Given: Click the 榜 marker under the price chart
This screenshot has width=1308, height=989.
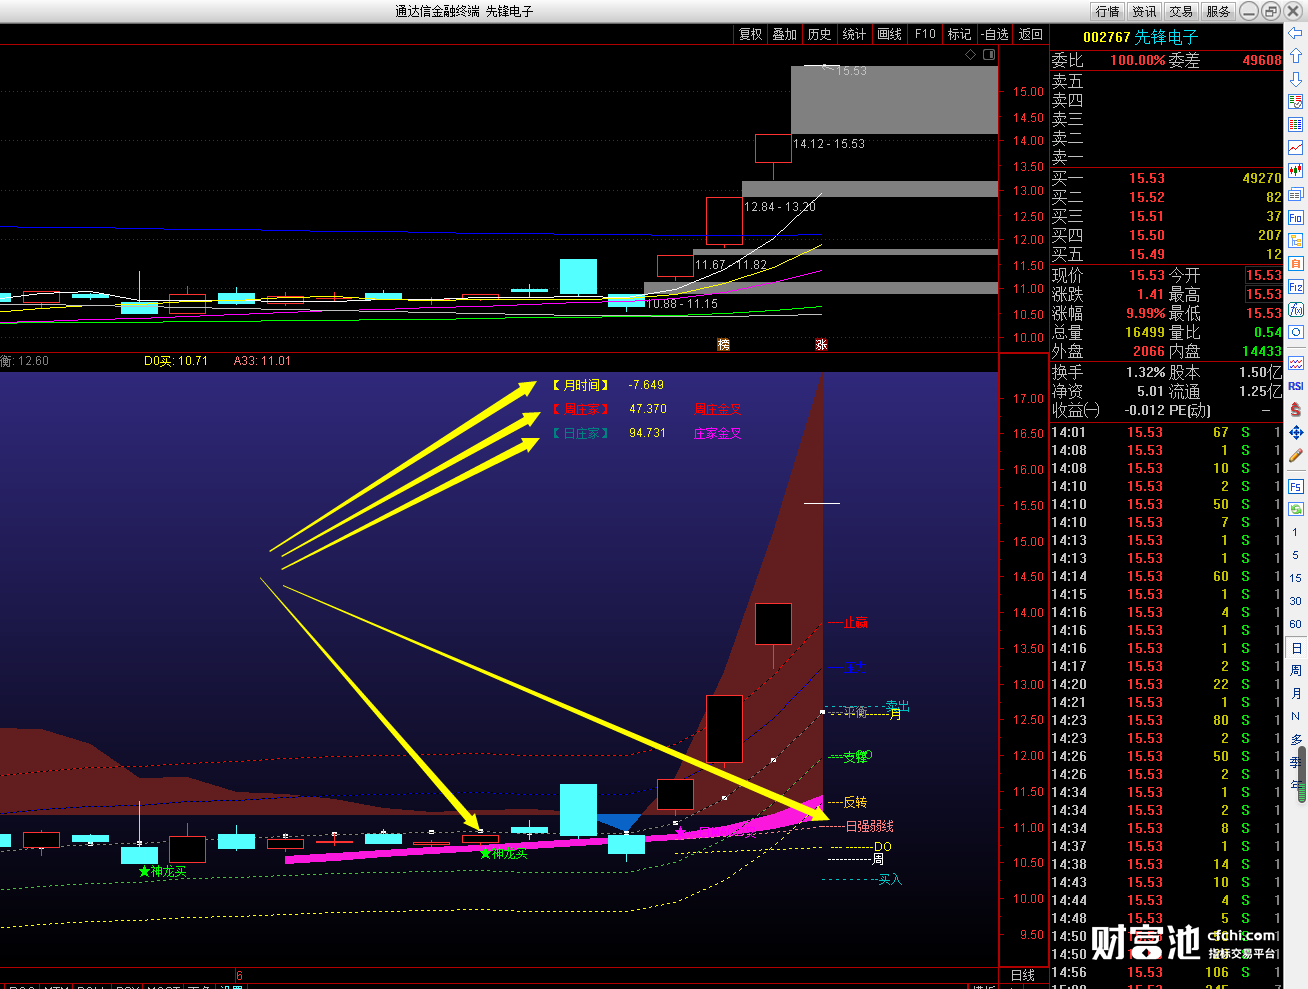Looking at the screenshot, I should click(724, 345).
